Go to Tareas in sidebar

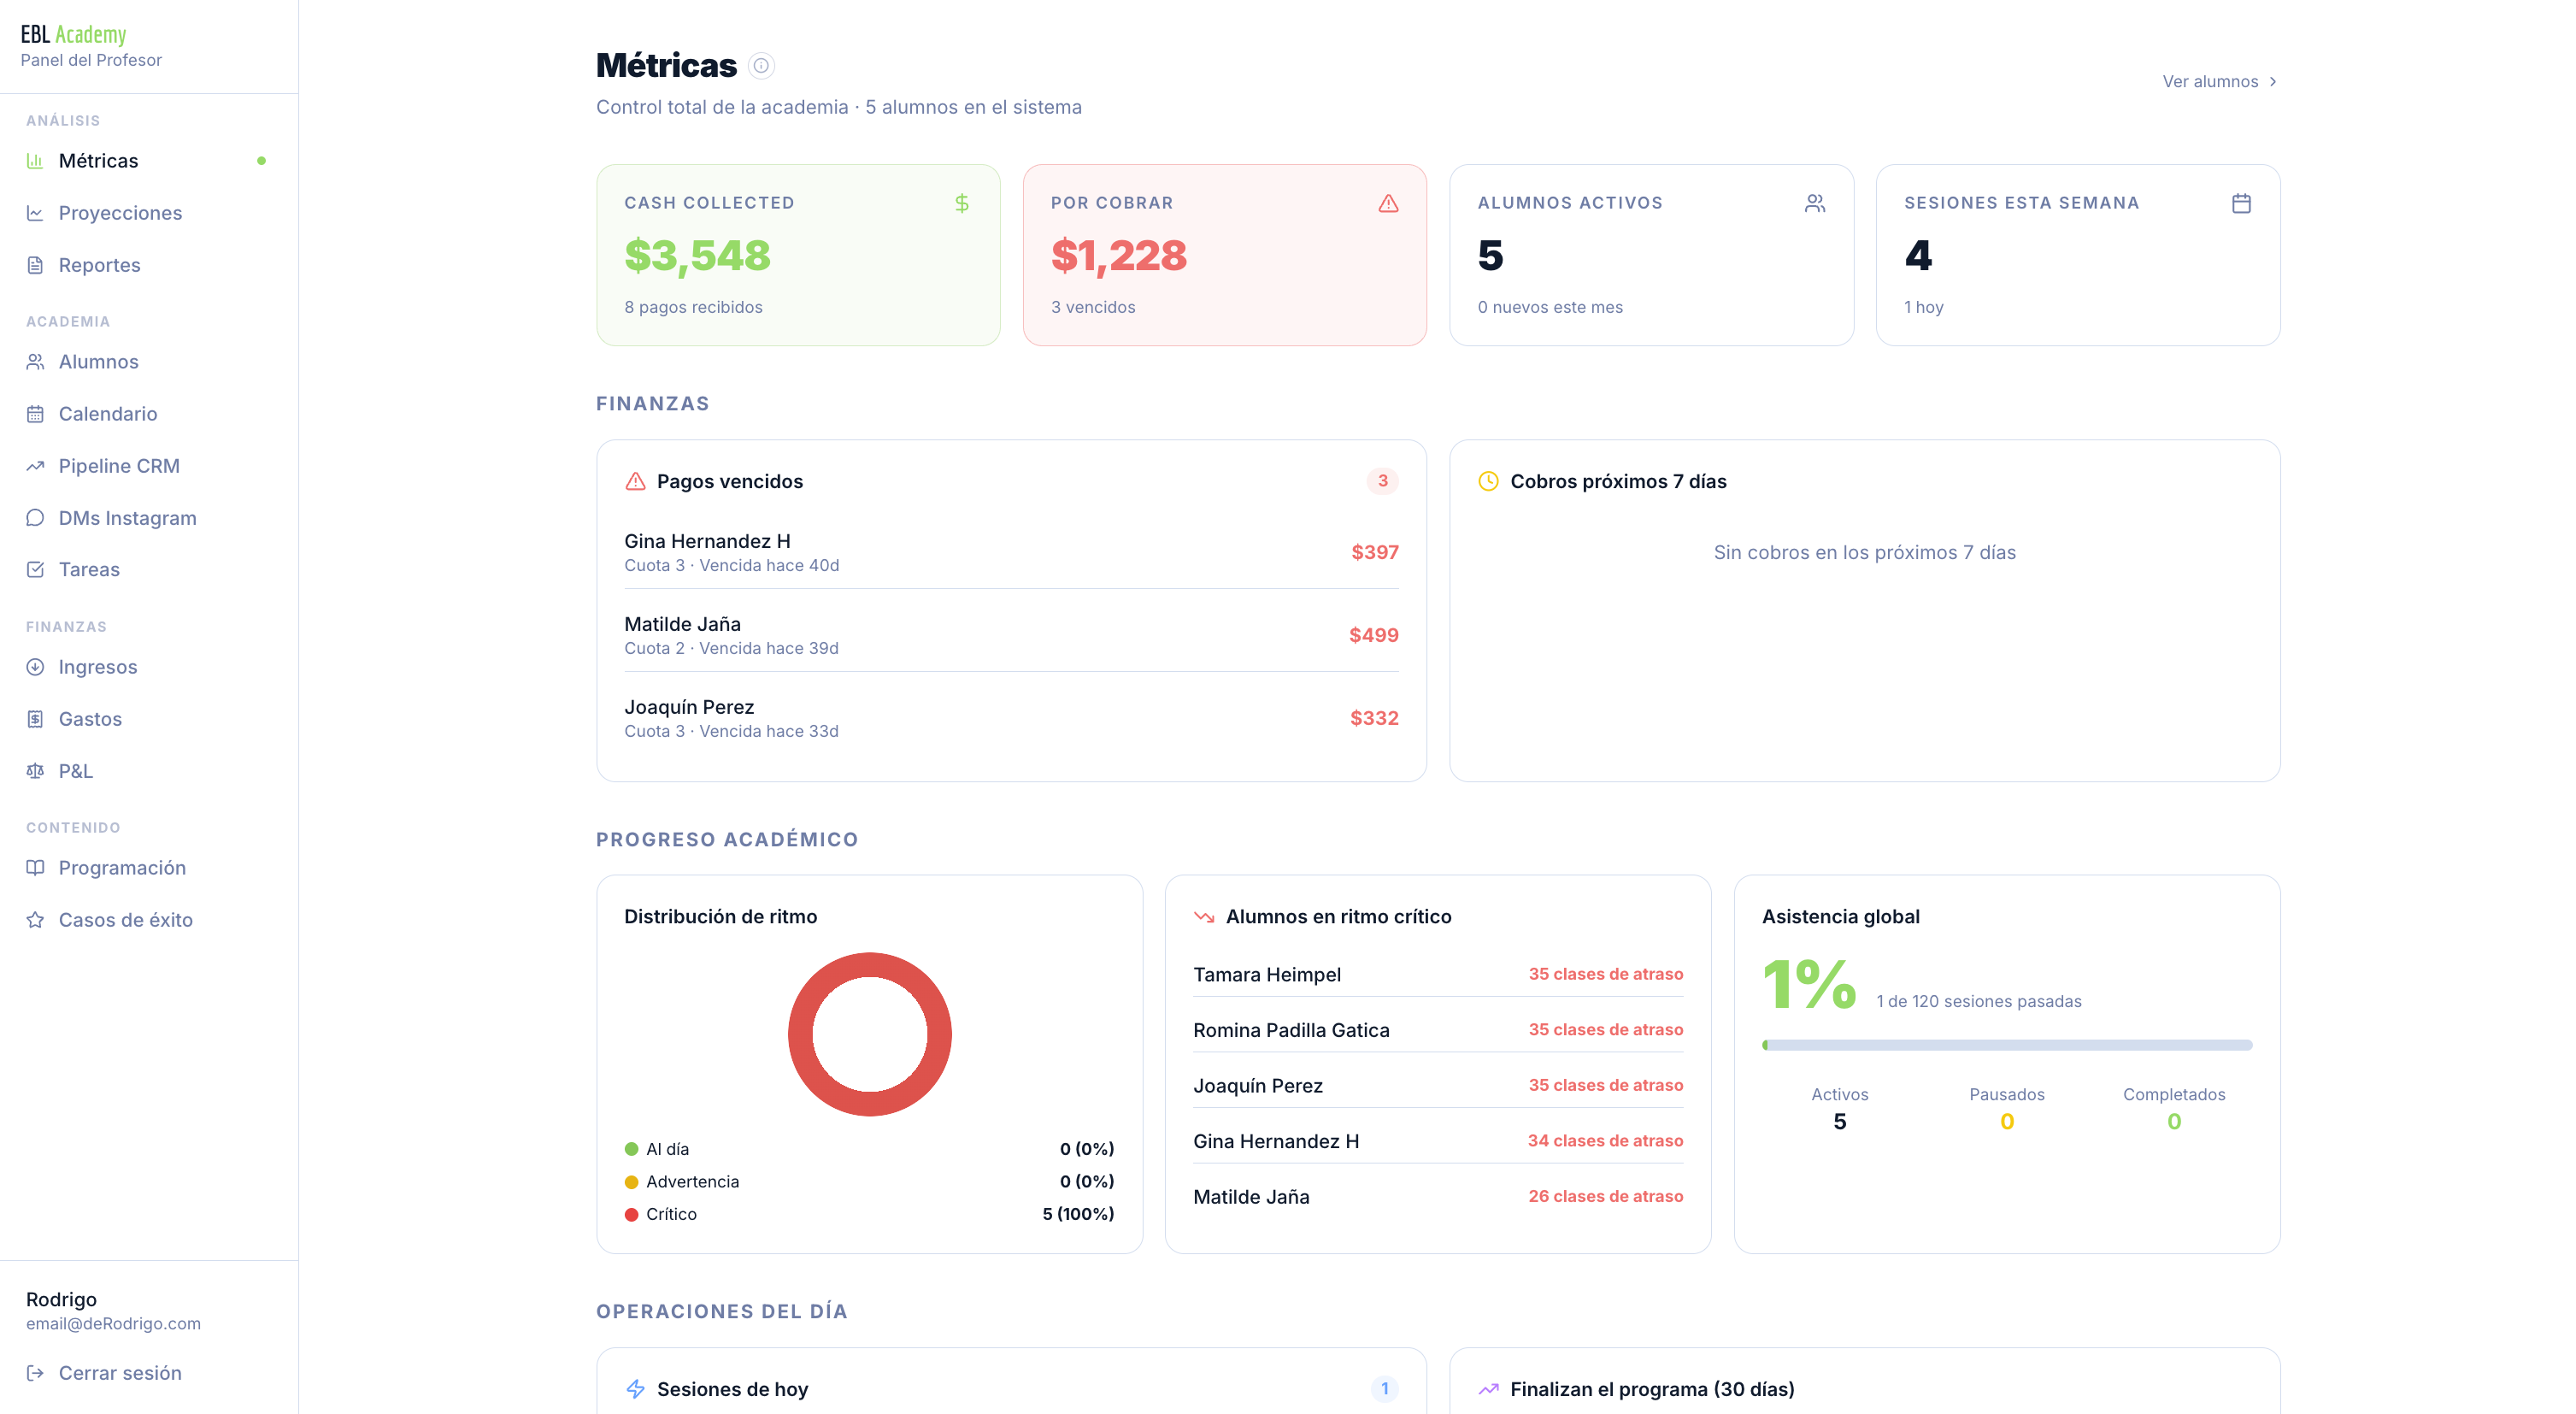tap(149, 570)
